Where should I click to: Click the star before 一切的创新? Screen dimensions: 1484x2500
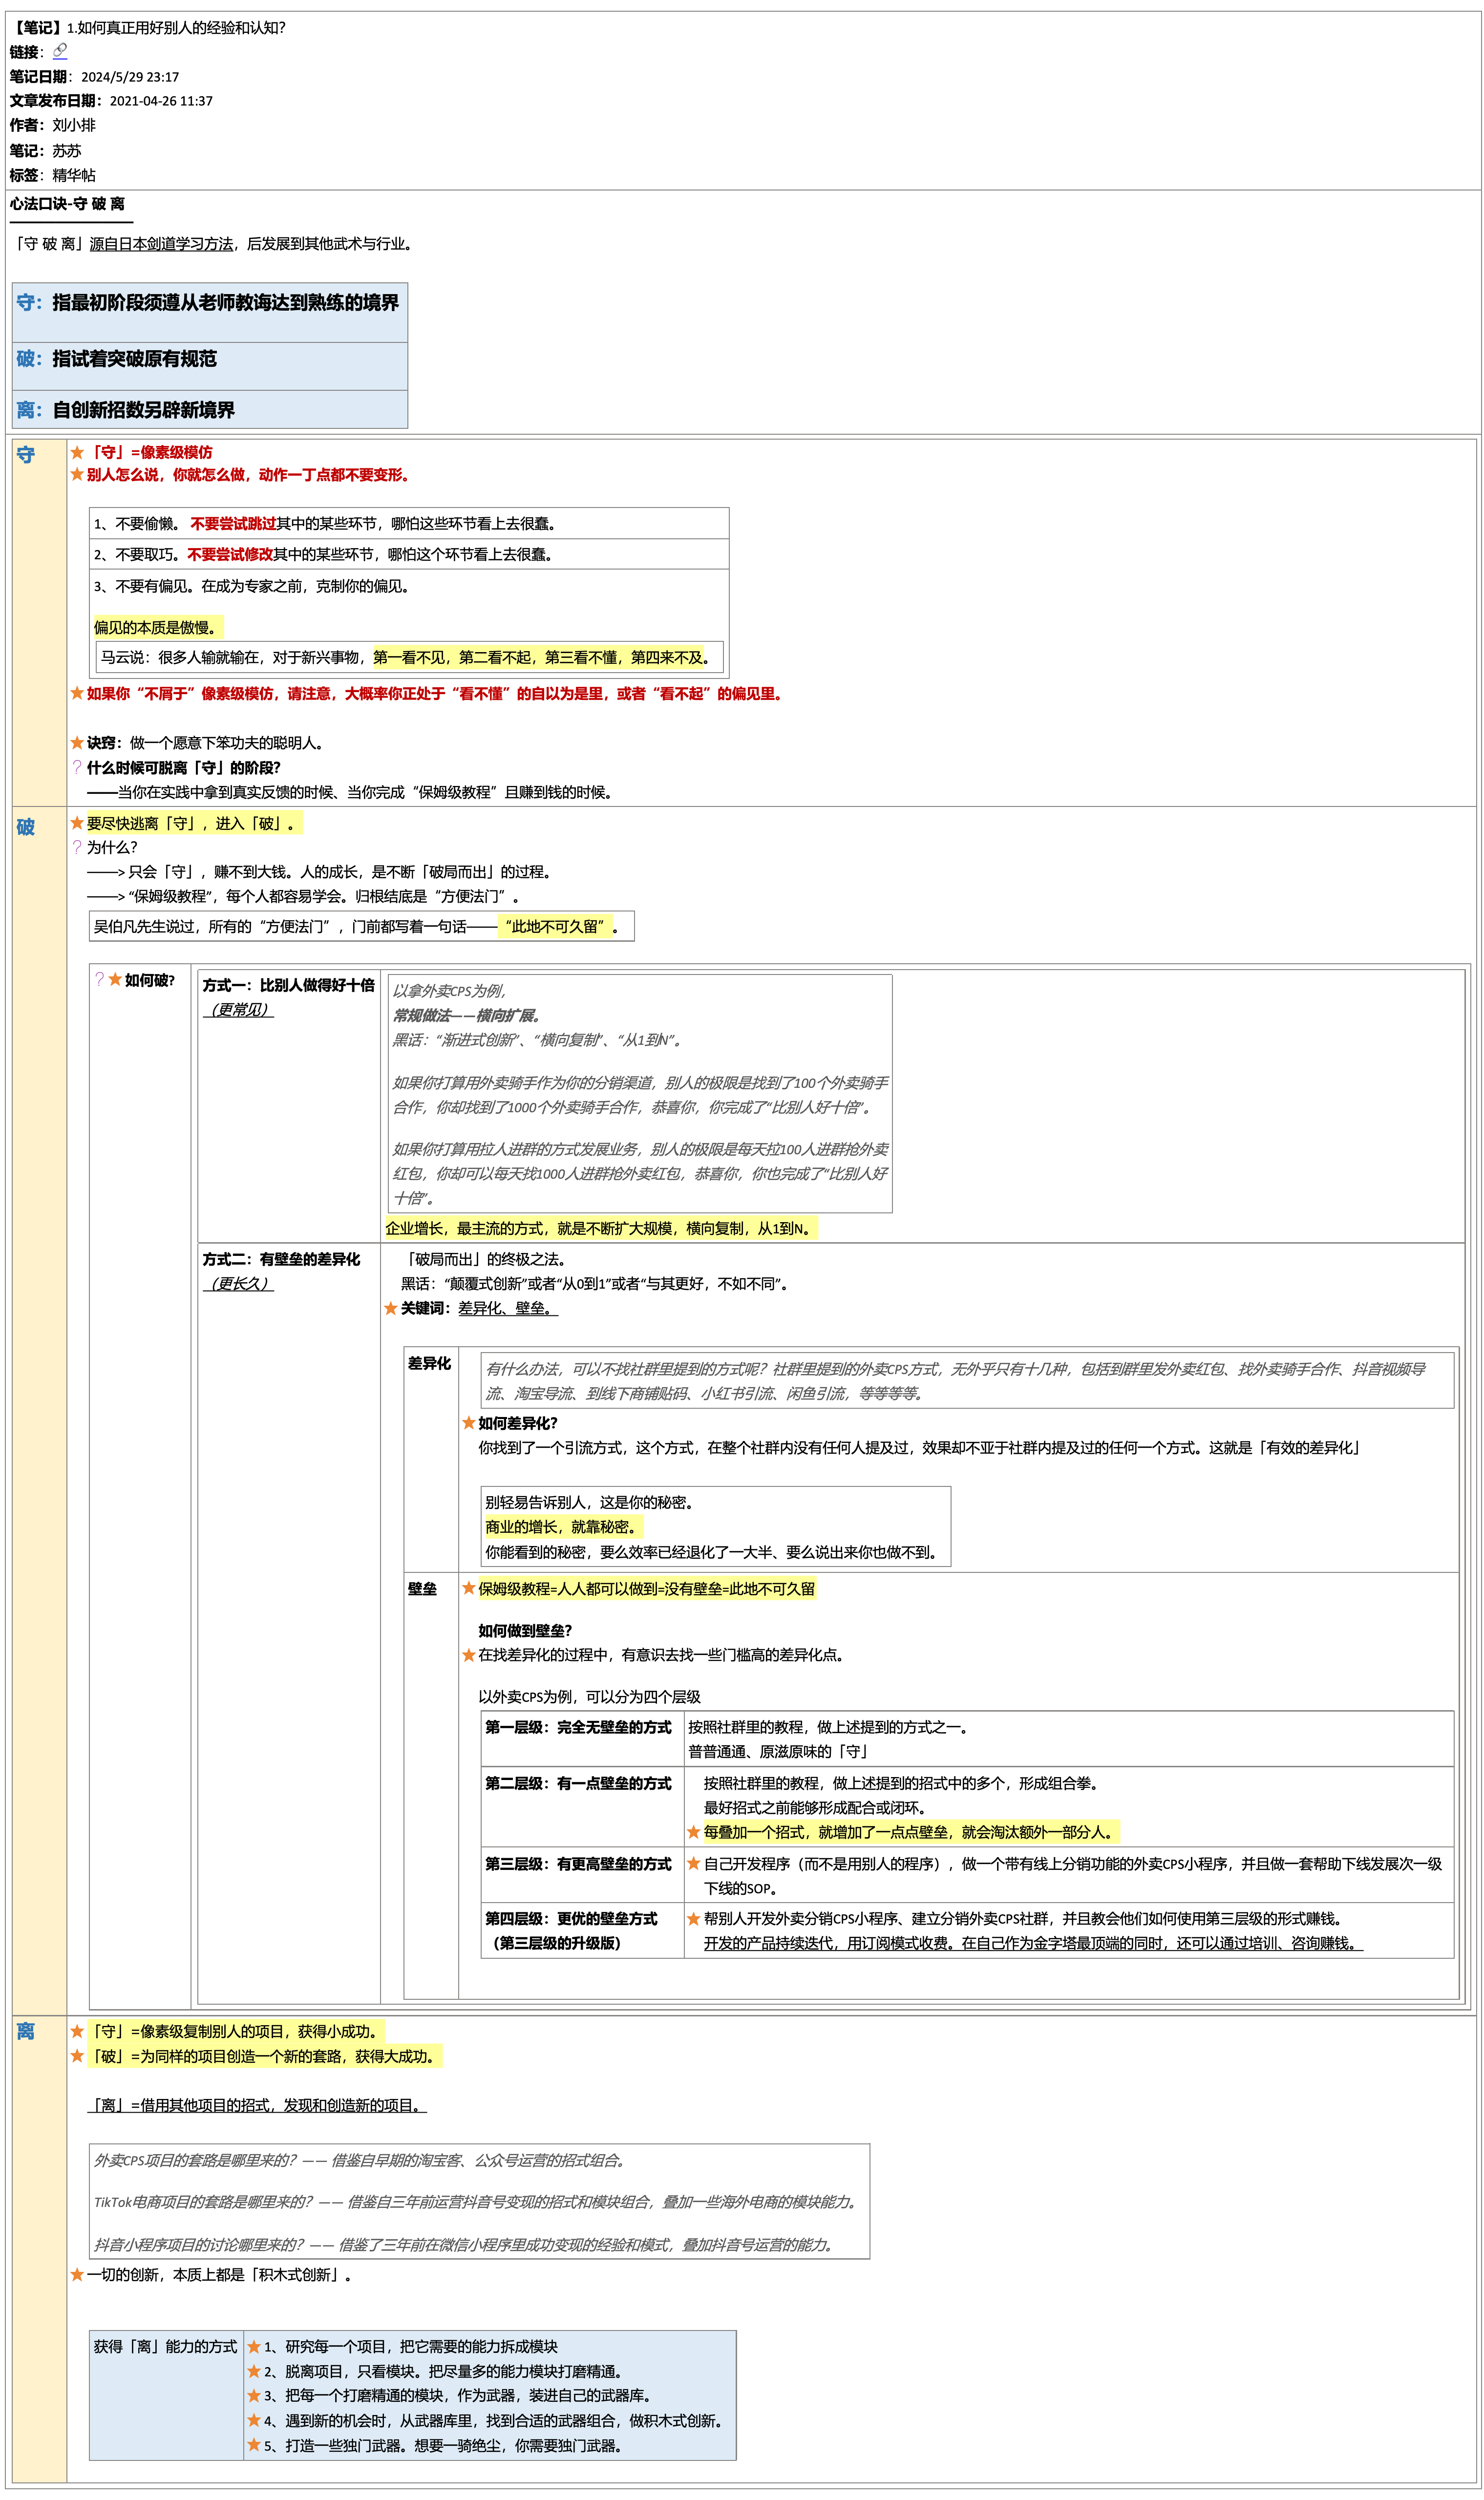77,2274
